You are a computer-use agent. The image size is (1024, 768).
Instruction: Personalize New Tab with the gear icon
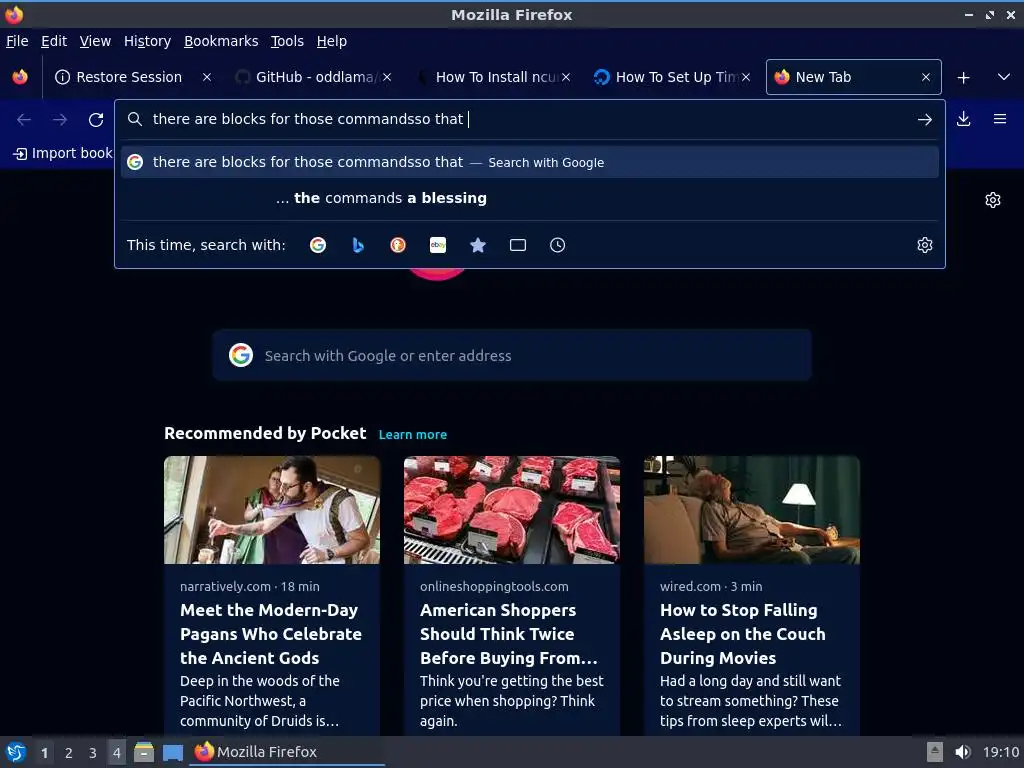pos(993,200)
